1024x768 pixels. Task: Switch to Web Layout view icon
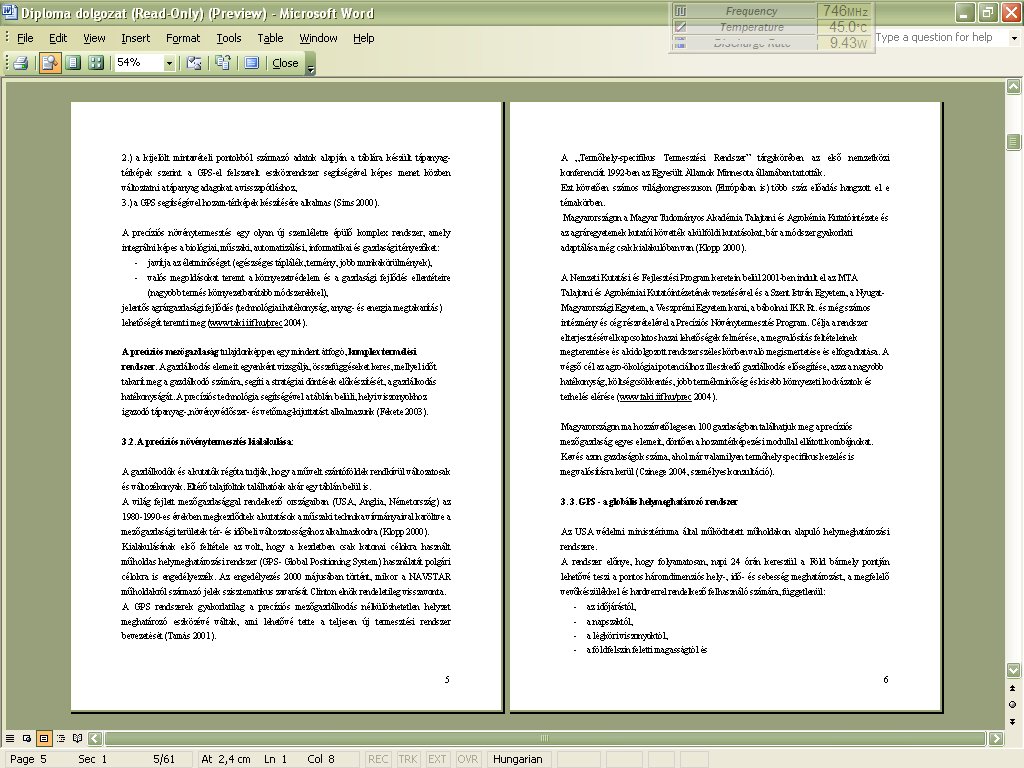(x=27, y=739)
